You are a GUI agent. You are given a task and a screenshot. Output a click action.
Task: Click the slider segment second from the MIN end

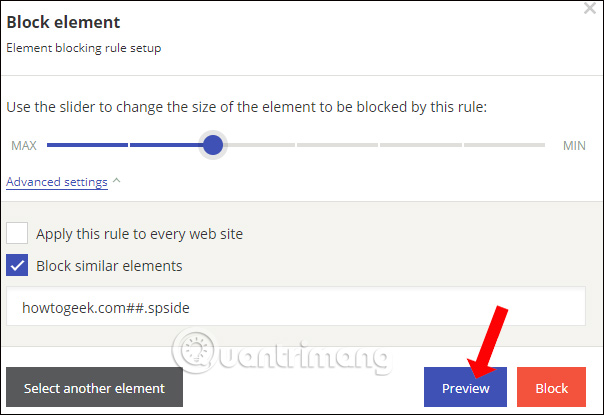422,146
